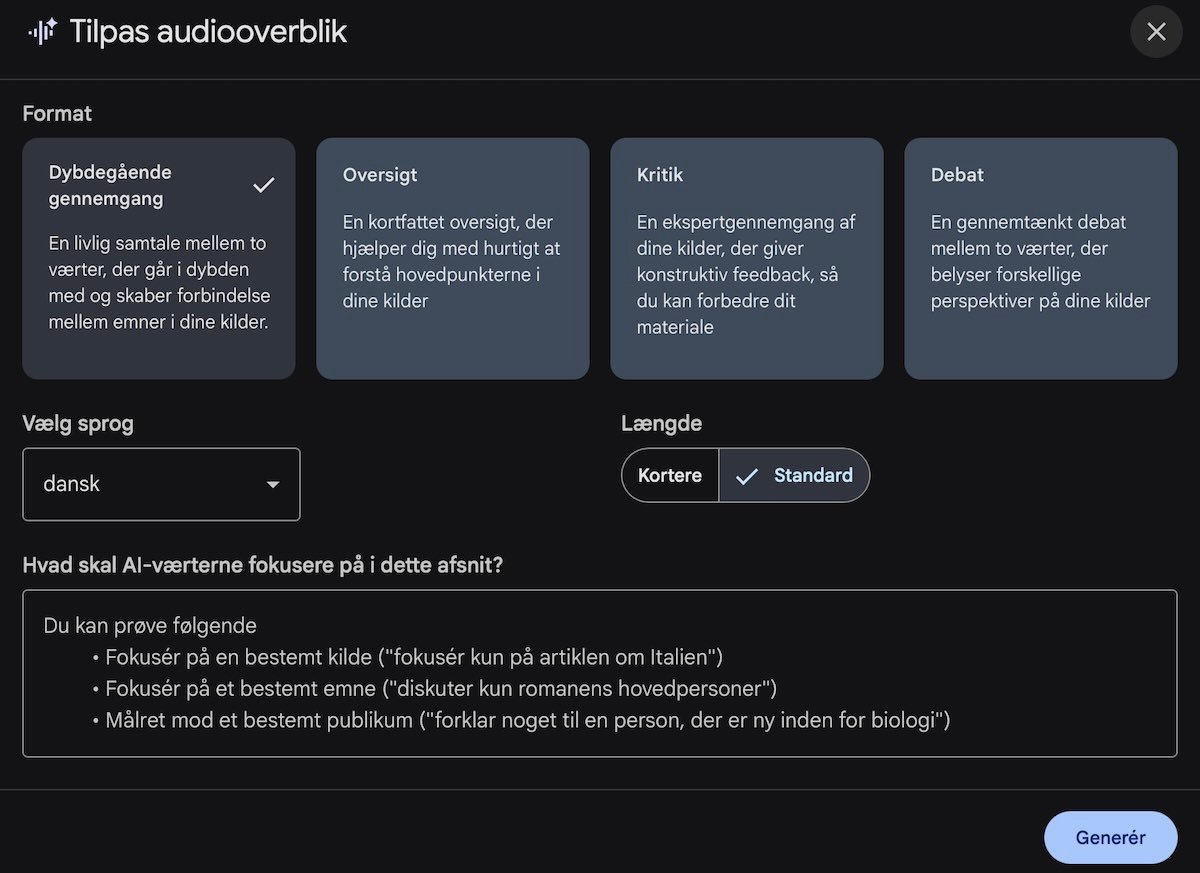Click the Debat card description text

[x=1040, y=261]
